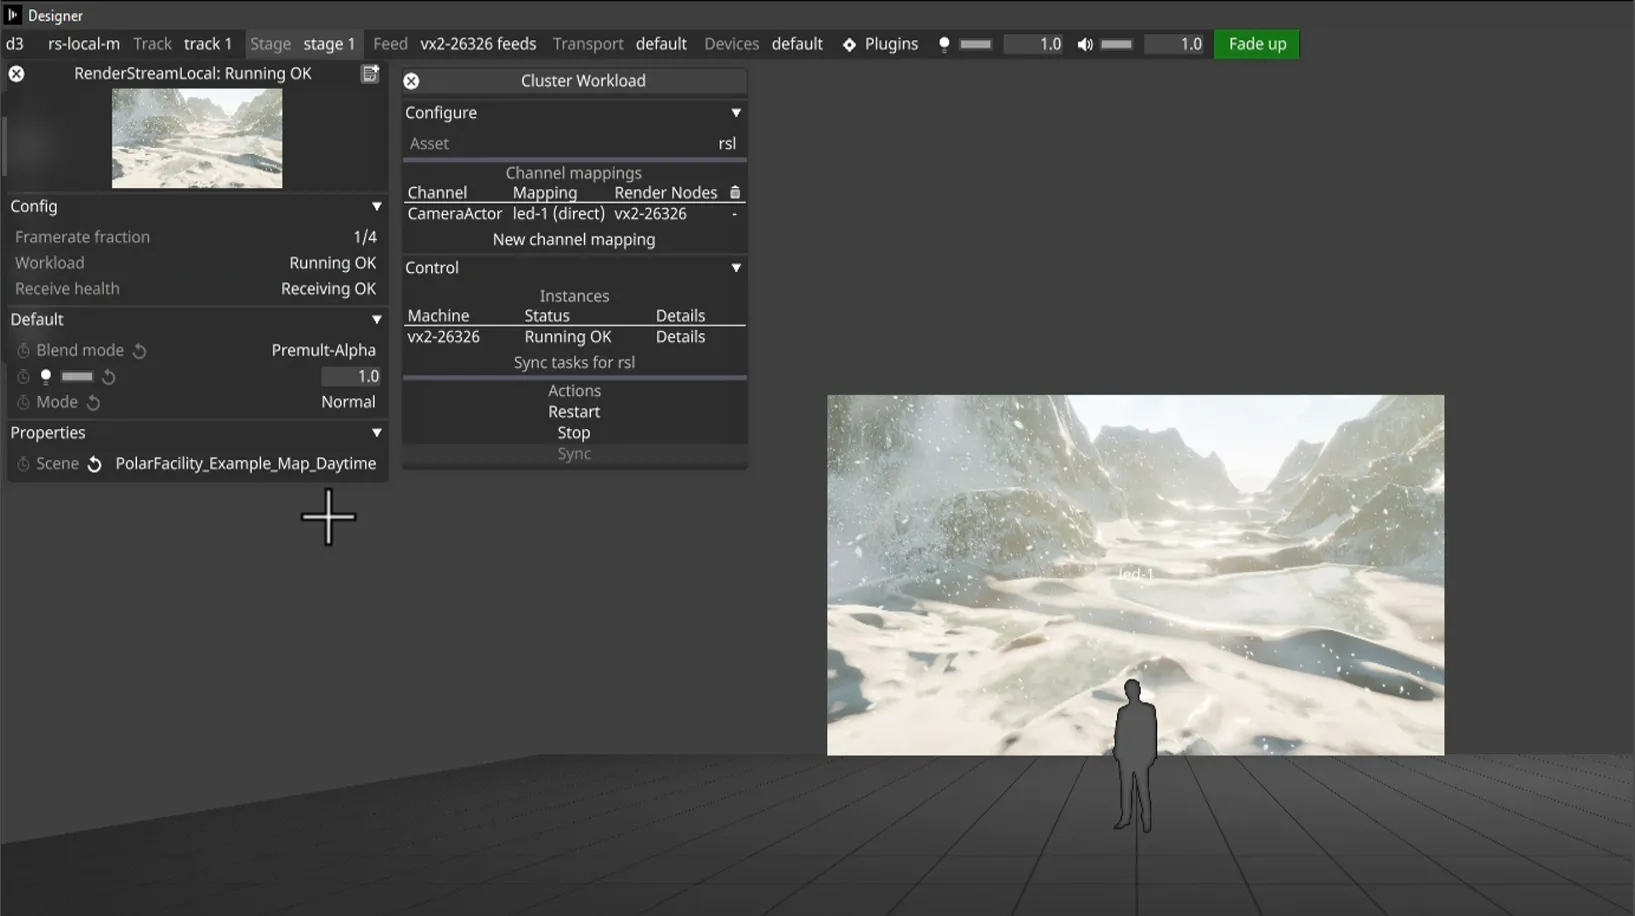Collapse the Control section in Cluster Workload
This screenshot has width=1635, height=916.
[735, 268]
